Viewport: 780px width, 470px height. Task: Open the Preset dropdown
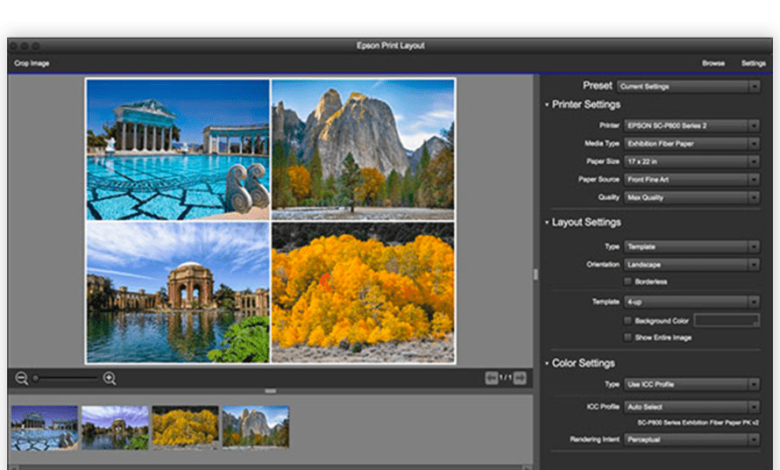[688, 87]
